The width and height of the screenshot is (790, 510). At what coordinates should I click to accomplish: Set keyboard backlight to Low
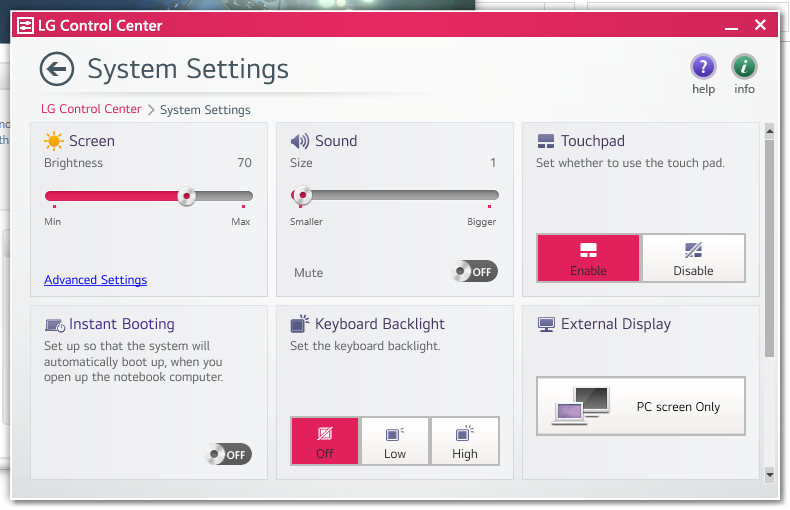click(394, 441)
